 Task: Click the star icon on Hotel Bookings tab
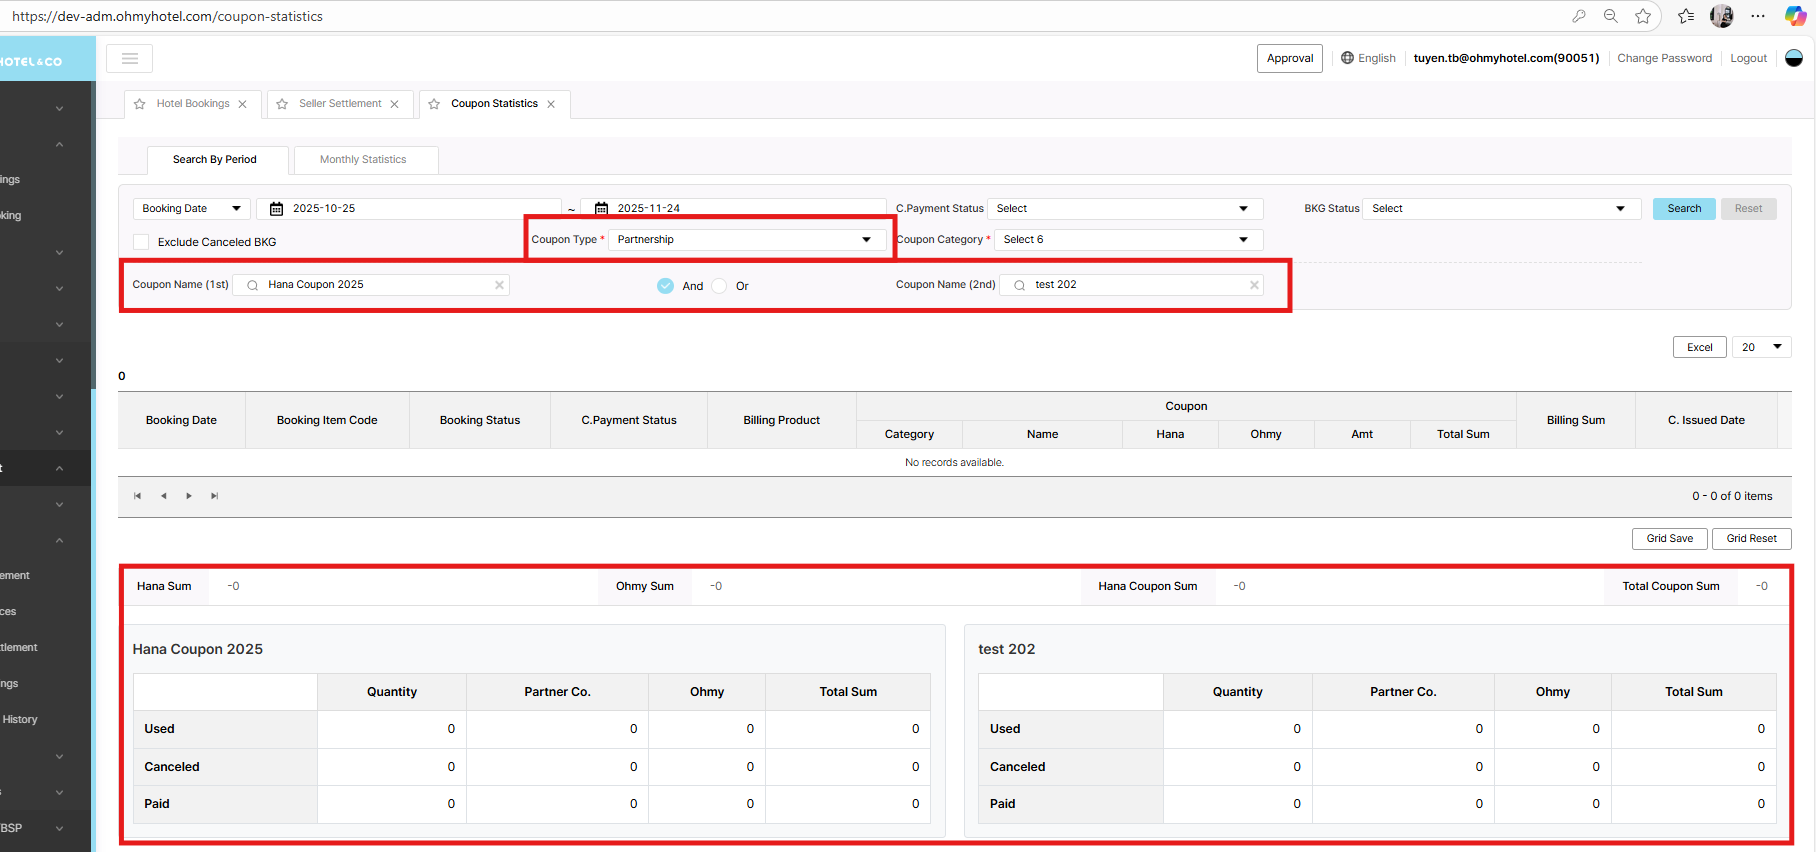click(x=140, y=104)
